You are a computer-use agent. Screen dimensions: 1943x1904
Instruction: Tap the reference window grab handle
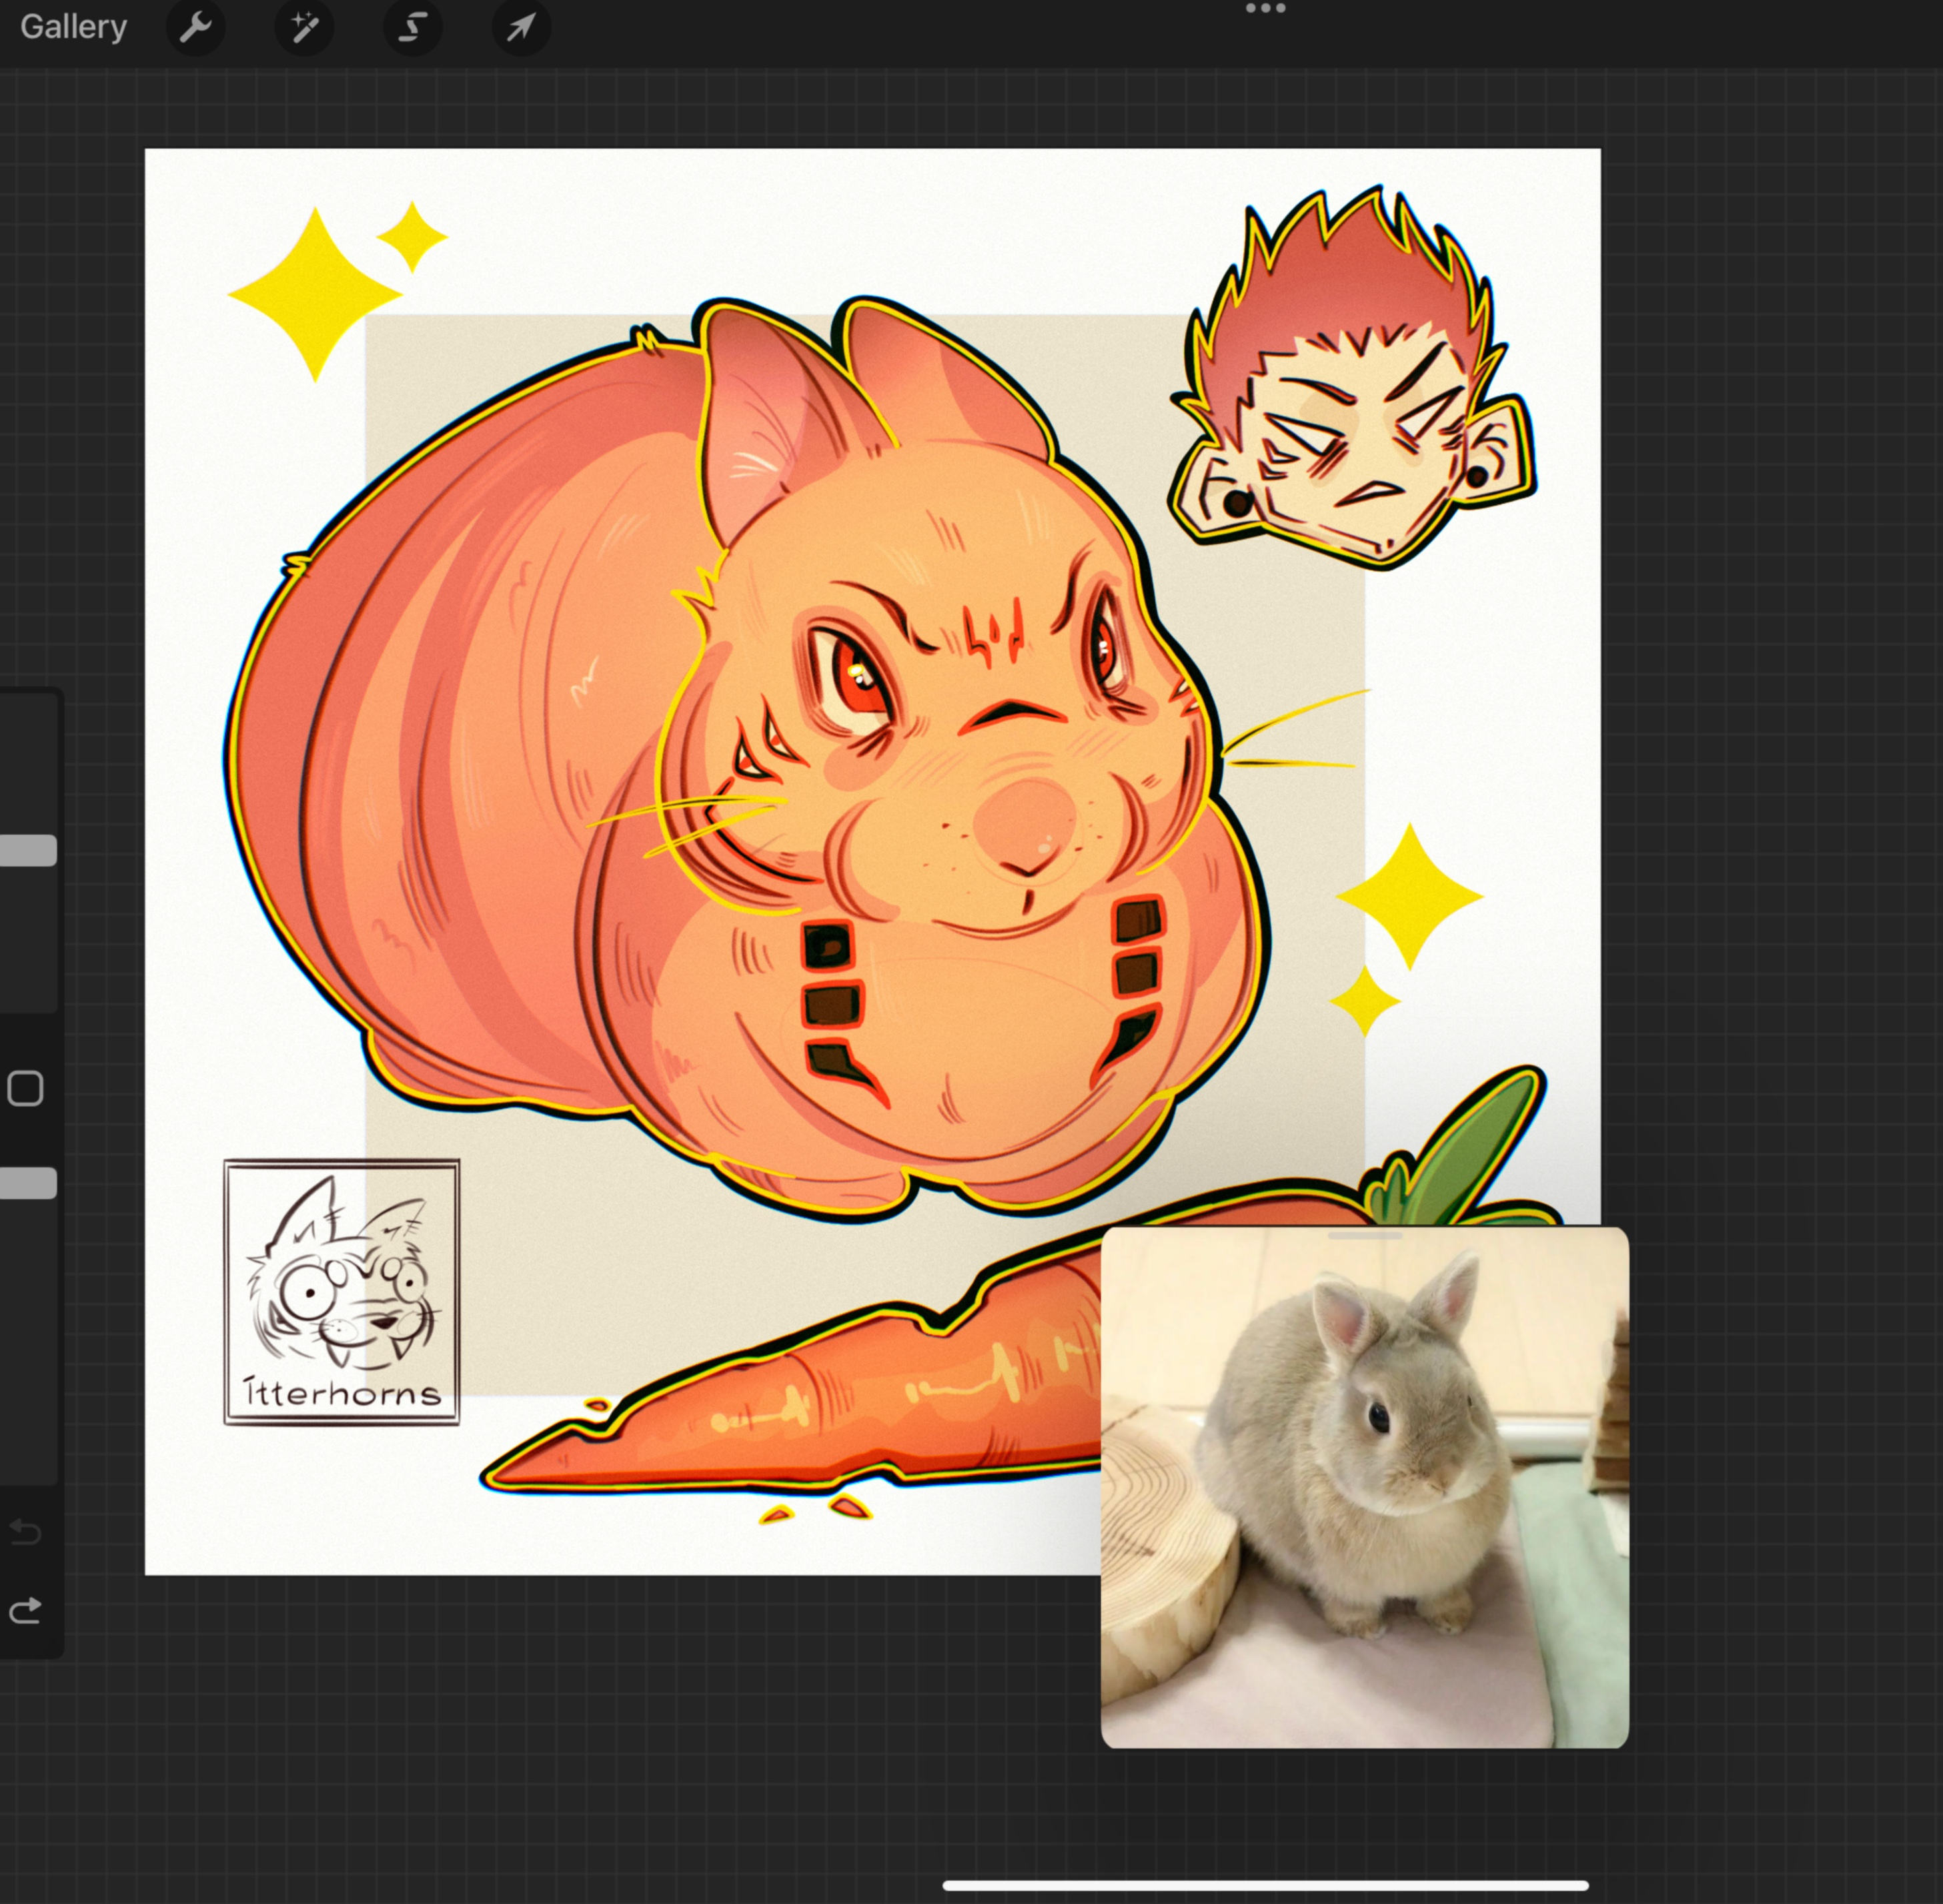point(1364,1236)
